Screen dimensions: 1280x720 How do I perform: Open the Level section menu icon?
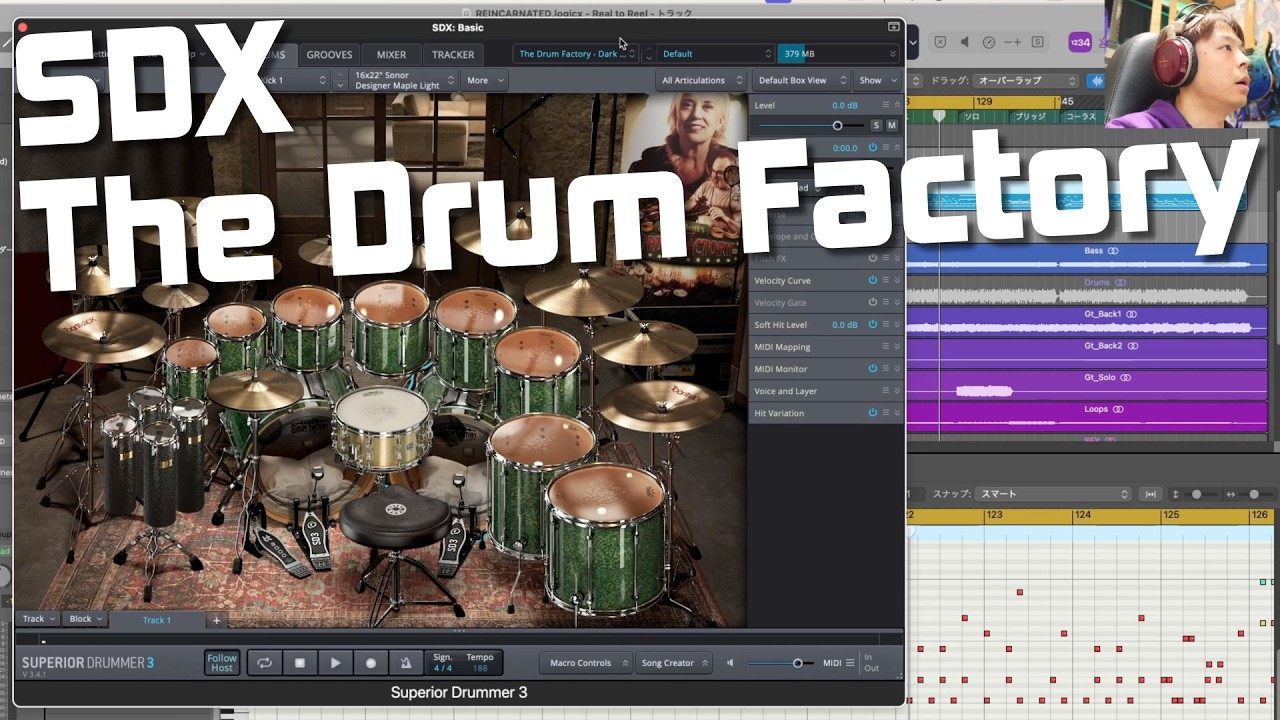885,105
